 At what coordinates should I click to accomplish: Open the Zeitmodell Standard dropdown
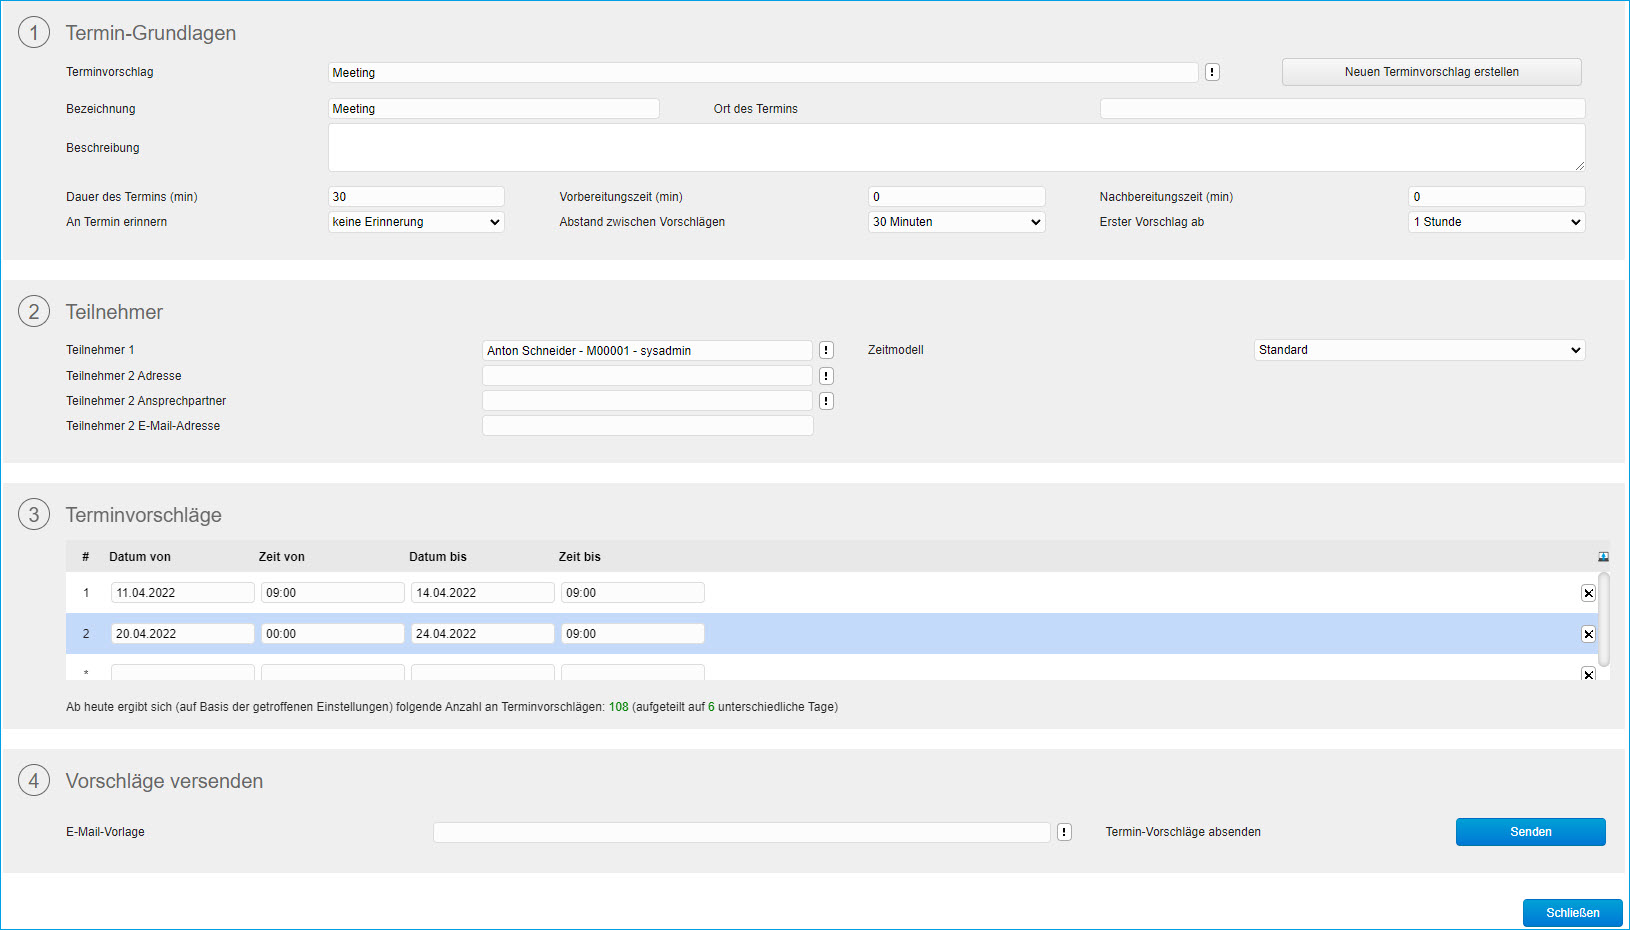1420,350
